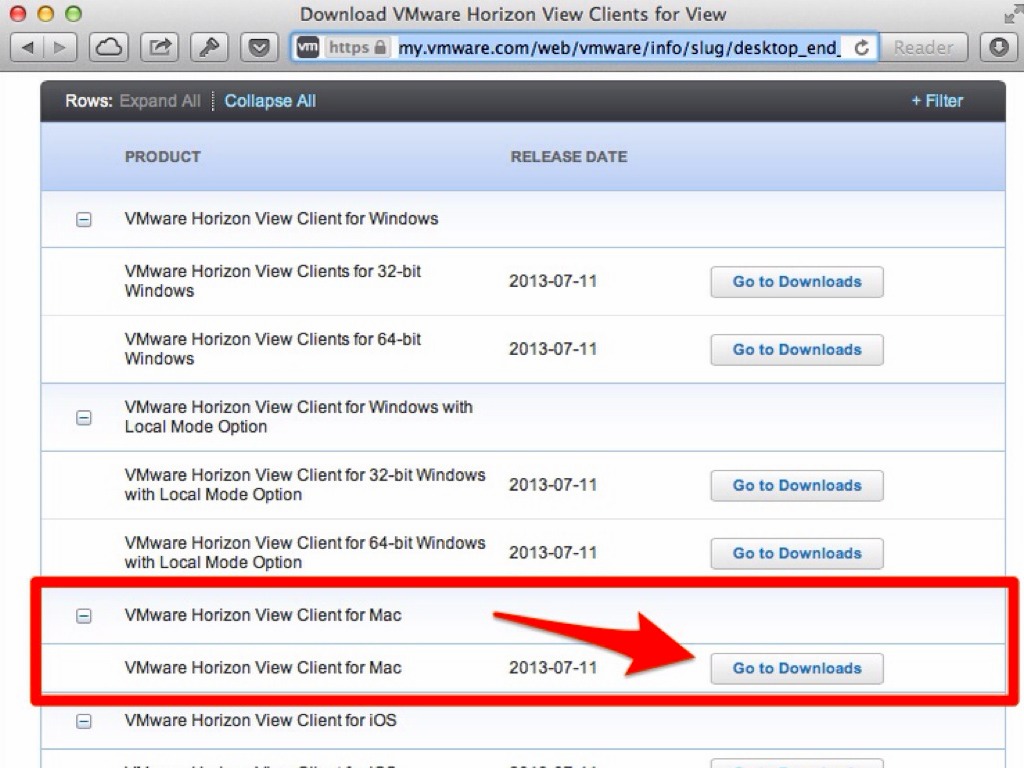Screen dimensions: 1024x768
Task: Click the Pocket save toolbar icon
Action: coord(259,47)
